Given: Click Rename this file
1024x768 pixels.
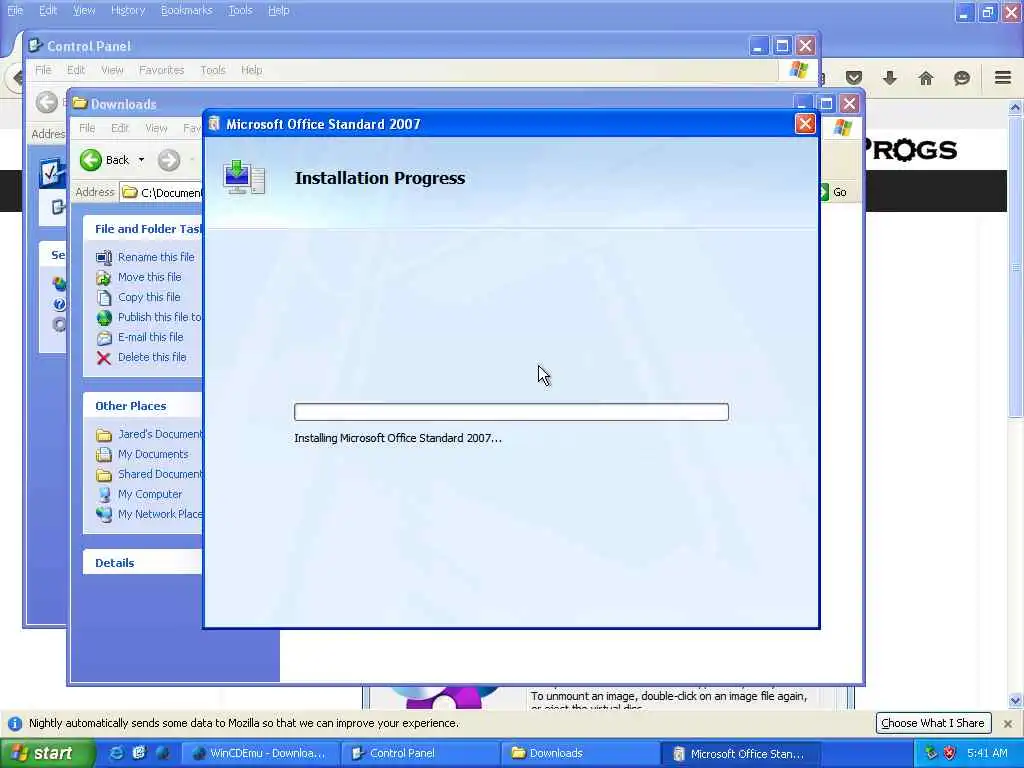Looking at the screenshot, I should (x=156, y=257).
